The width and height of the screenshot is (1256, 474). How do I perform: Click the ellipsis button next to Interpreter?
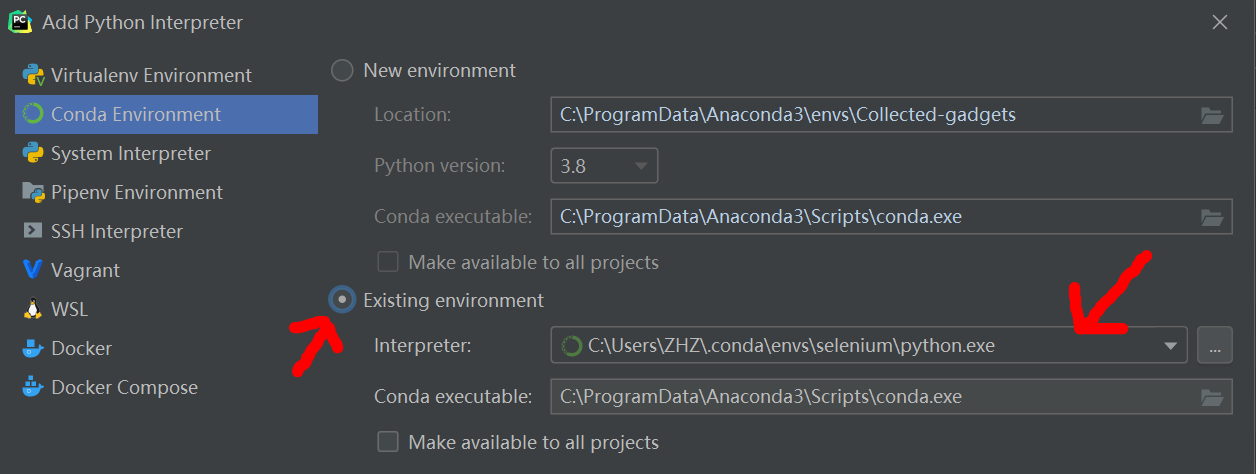1215,345
